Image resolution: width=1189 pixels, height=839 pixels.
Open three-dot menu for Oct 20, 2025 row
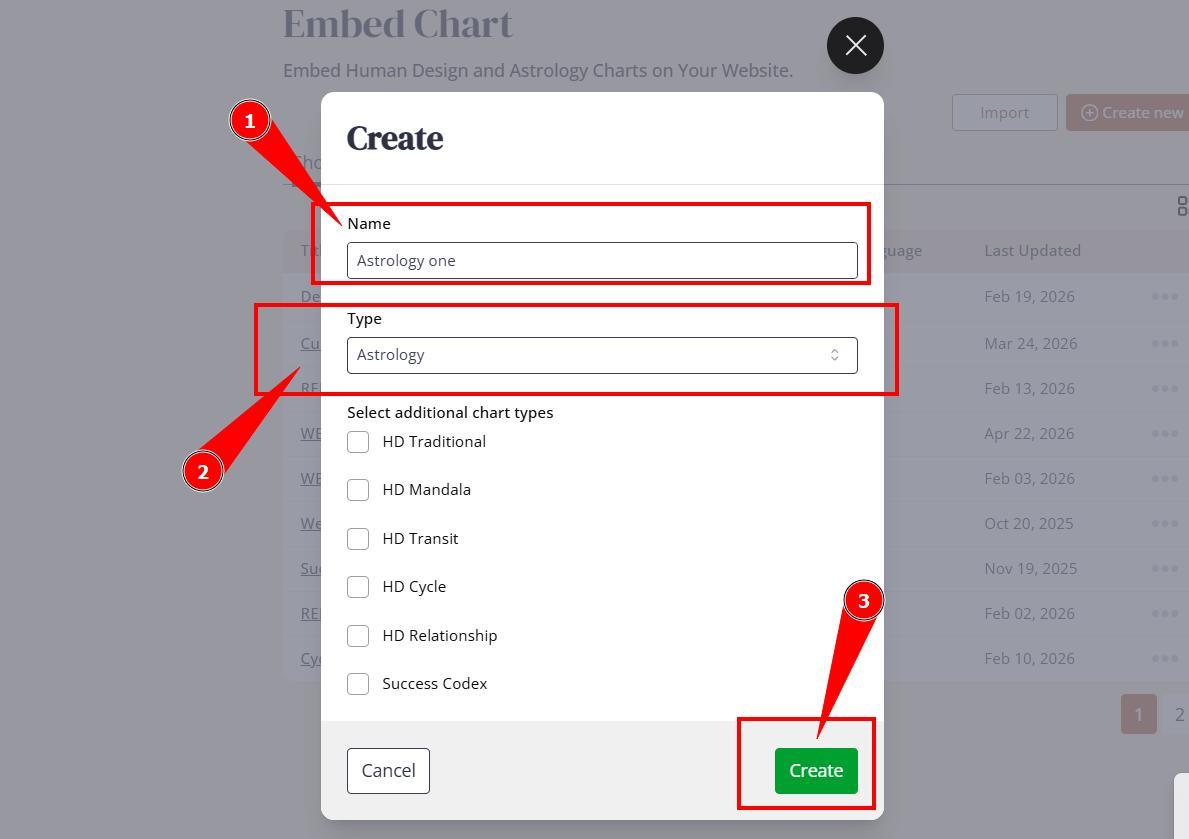pos(1164,524)
